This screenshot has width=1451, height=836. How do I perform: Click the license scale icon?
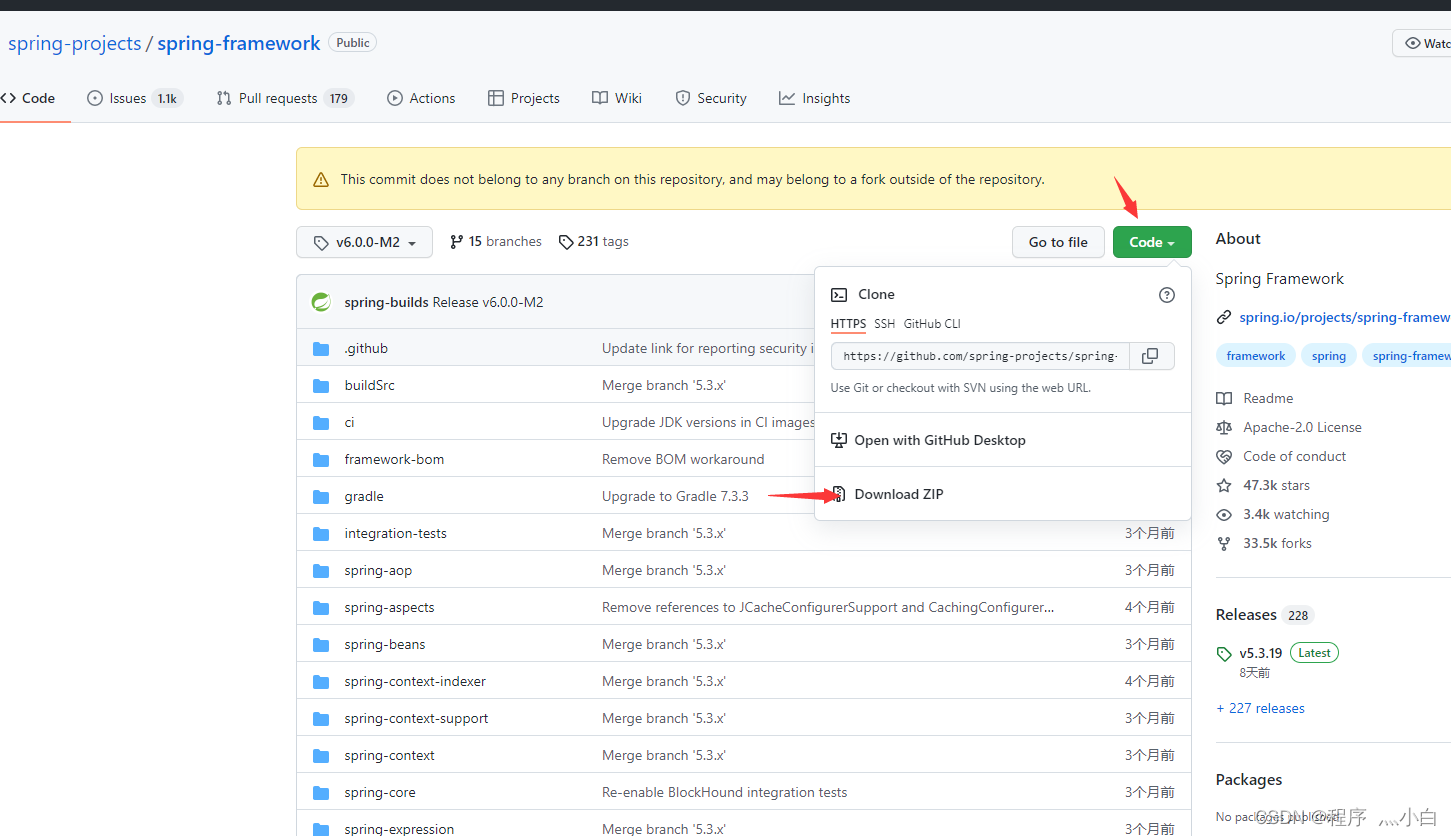point(1224,427)
